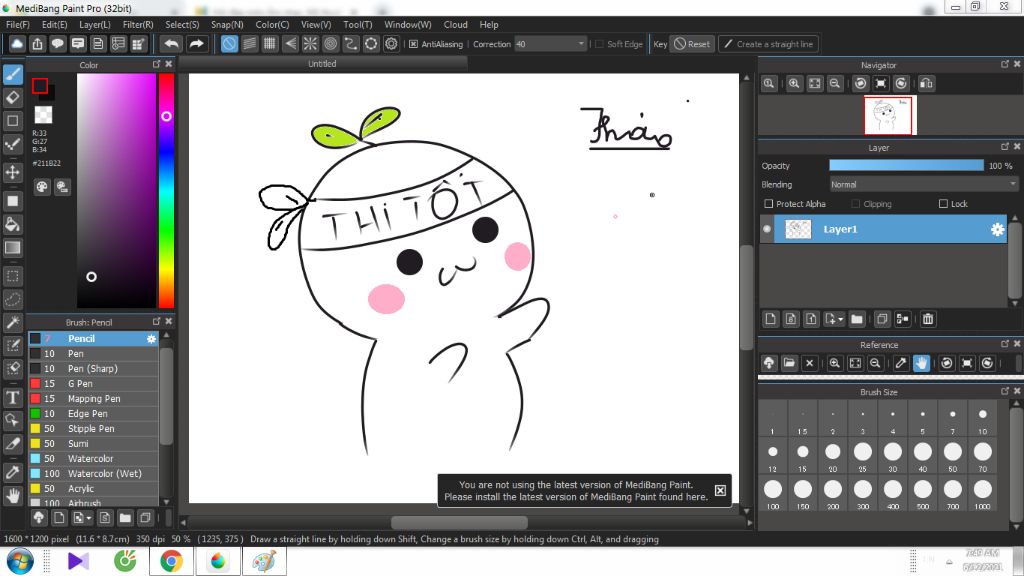Screen dimensions: 1024x576
Task: Open Pencil brush settings gear
Action: tap(151, 338)
